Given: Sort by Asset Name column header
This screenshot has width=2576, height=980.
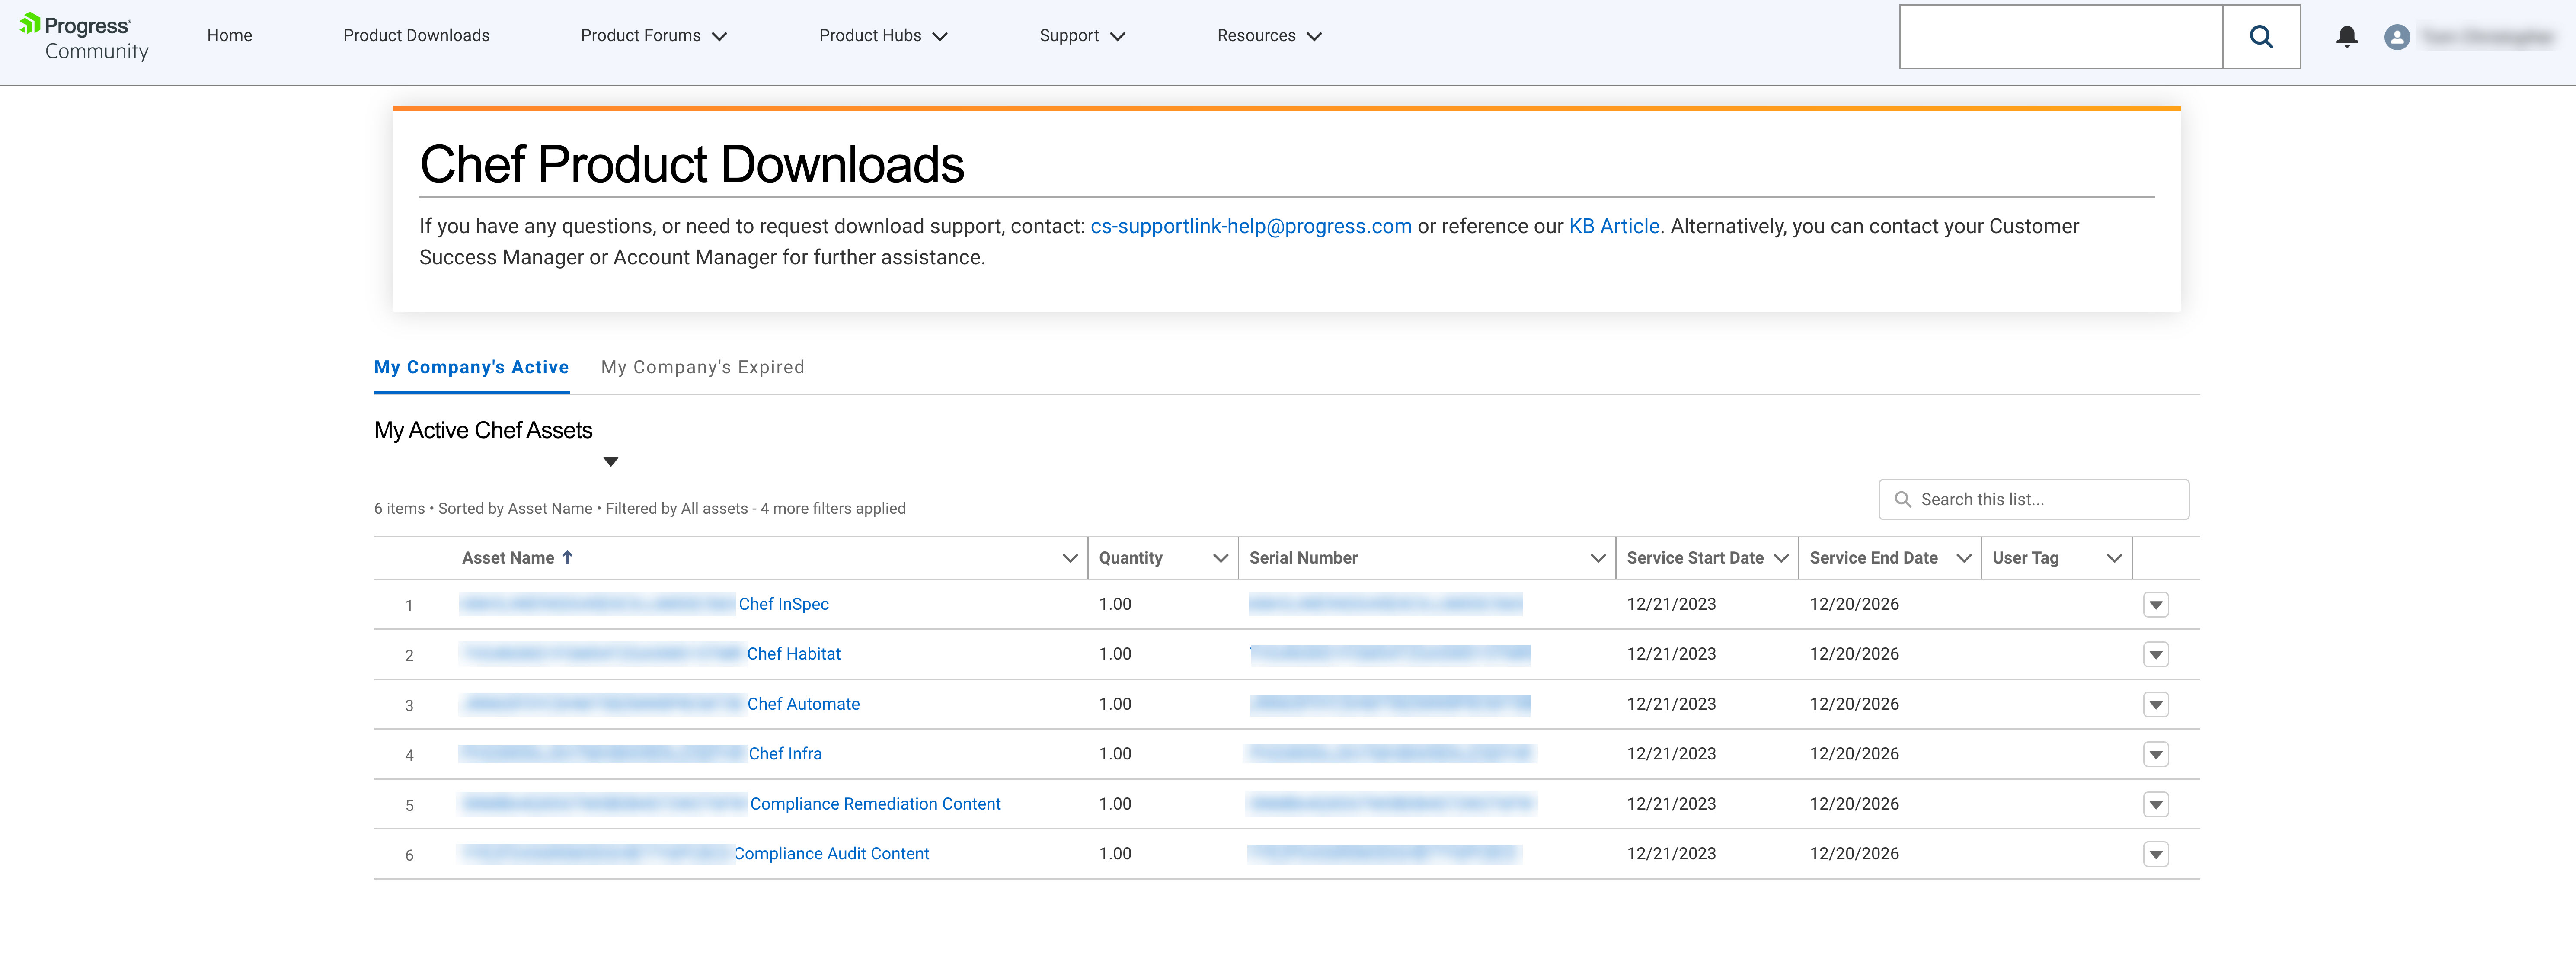Looking at the screenshot, I should click(508, 558).
